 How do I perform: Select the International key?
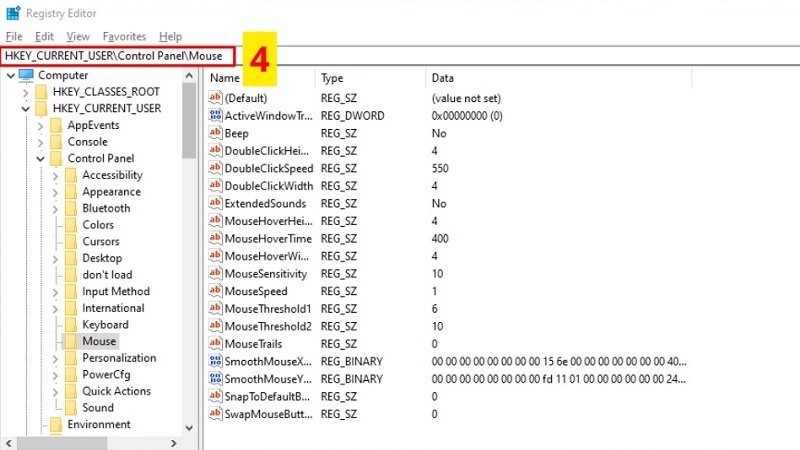pos(113,308)
